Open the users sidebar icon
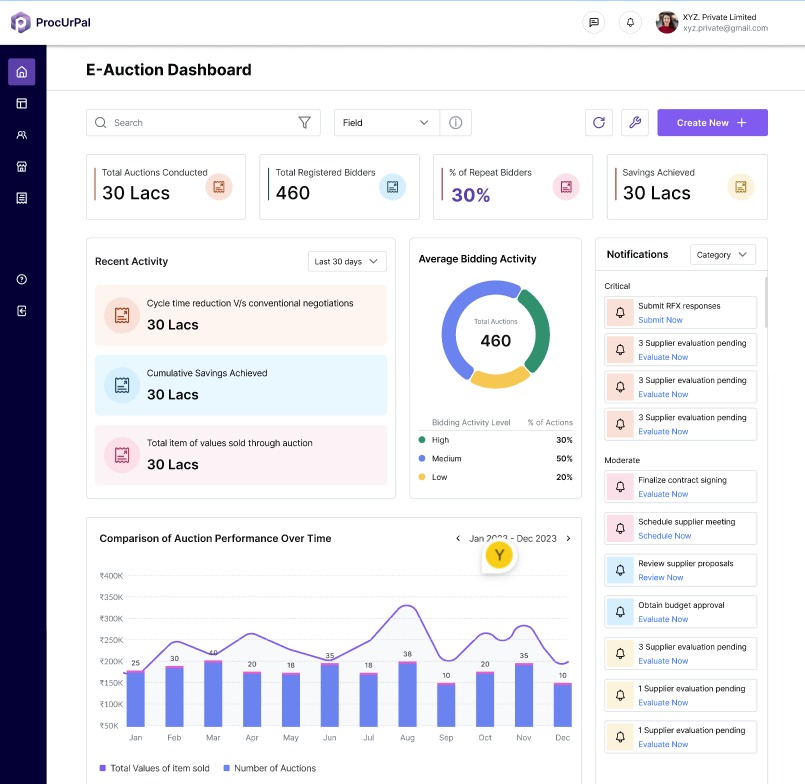Viewport: 805px width, 784px height. pyautogui.click(x=22, y=135)
